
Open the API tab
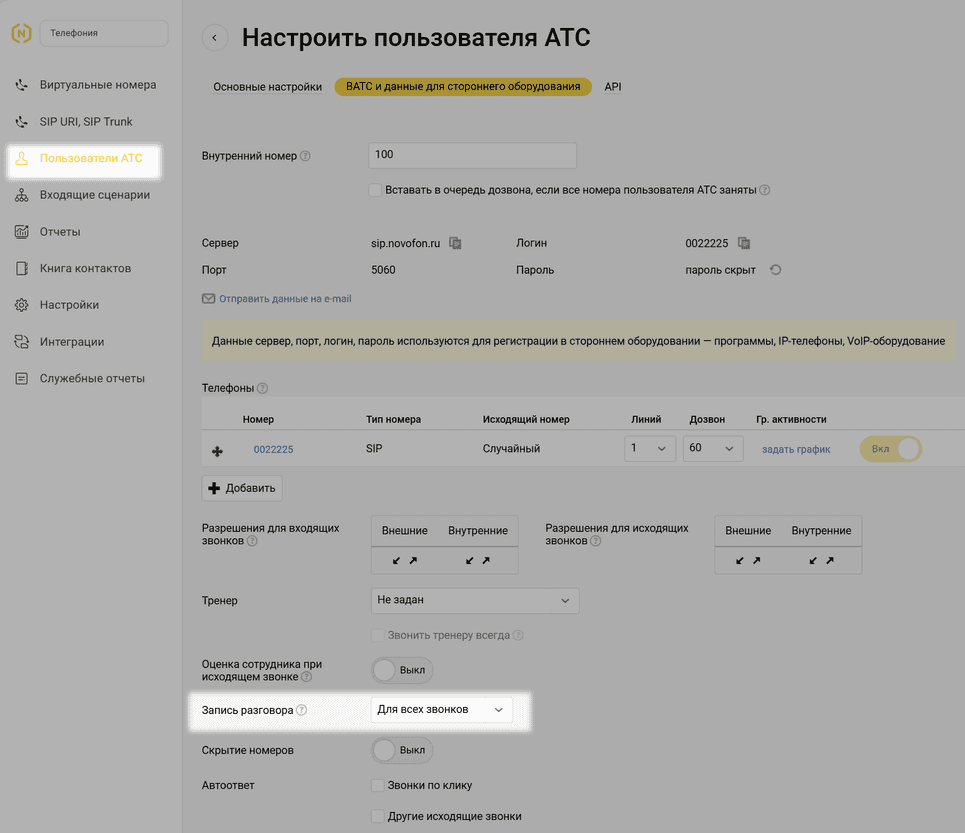613,87
